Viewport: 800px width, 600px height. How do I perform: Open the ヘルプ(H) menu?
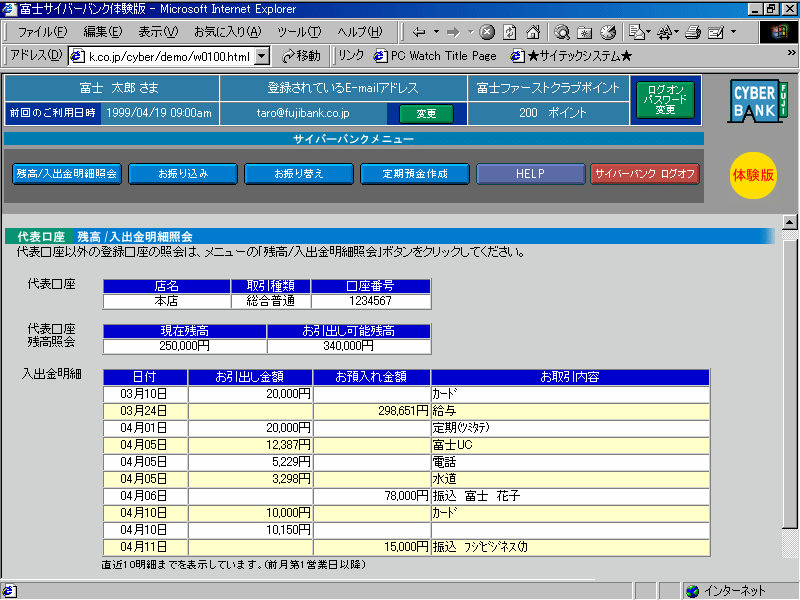360,32
